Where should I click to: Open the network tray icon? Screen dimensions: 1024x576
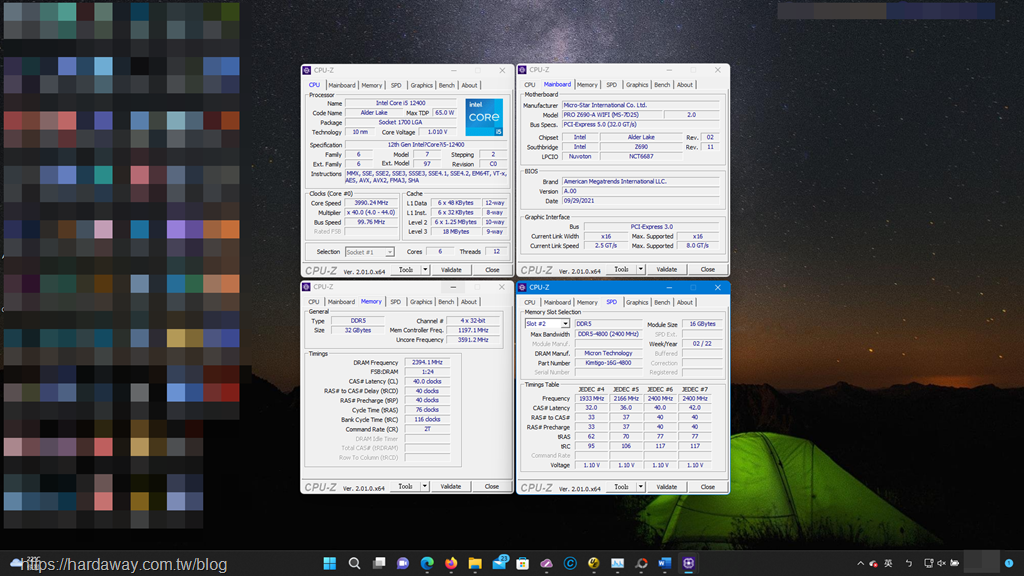click(x=928, y=563)
